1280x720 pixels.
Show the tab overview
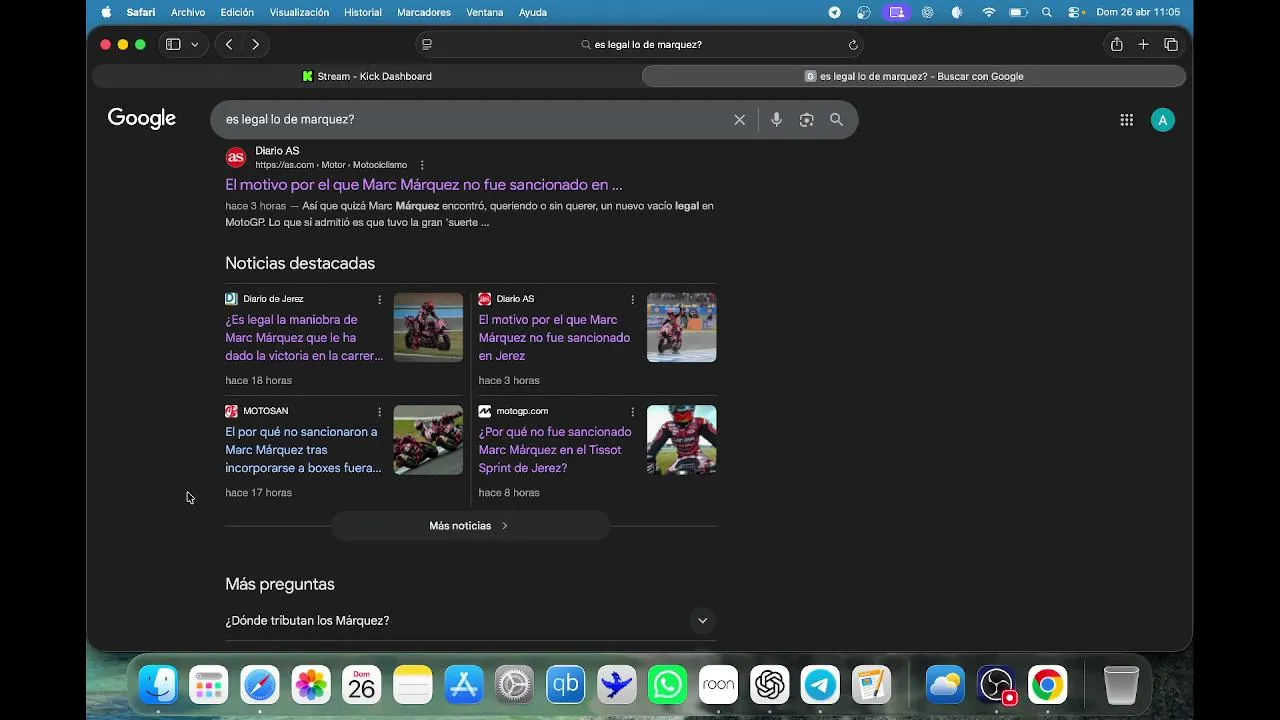coord(1171,44)
